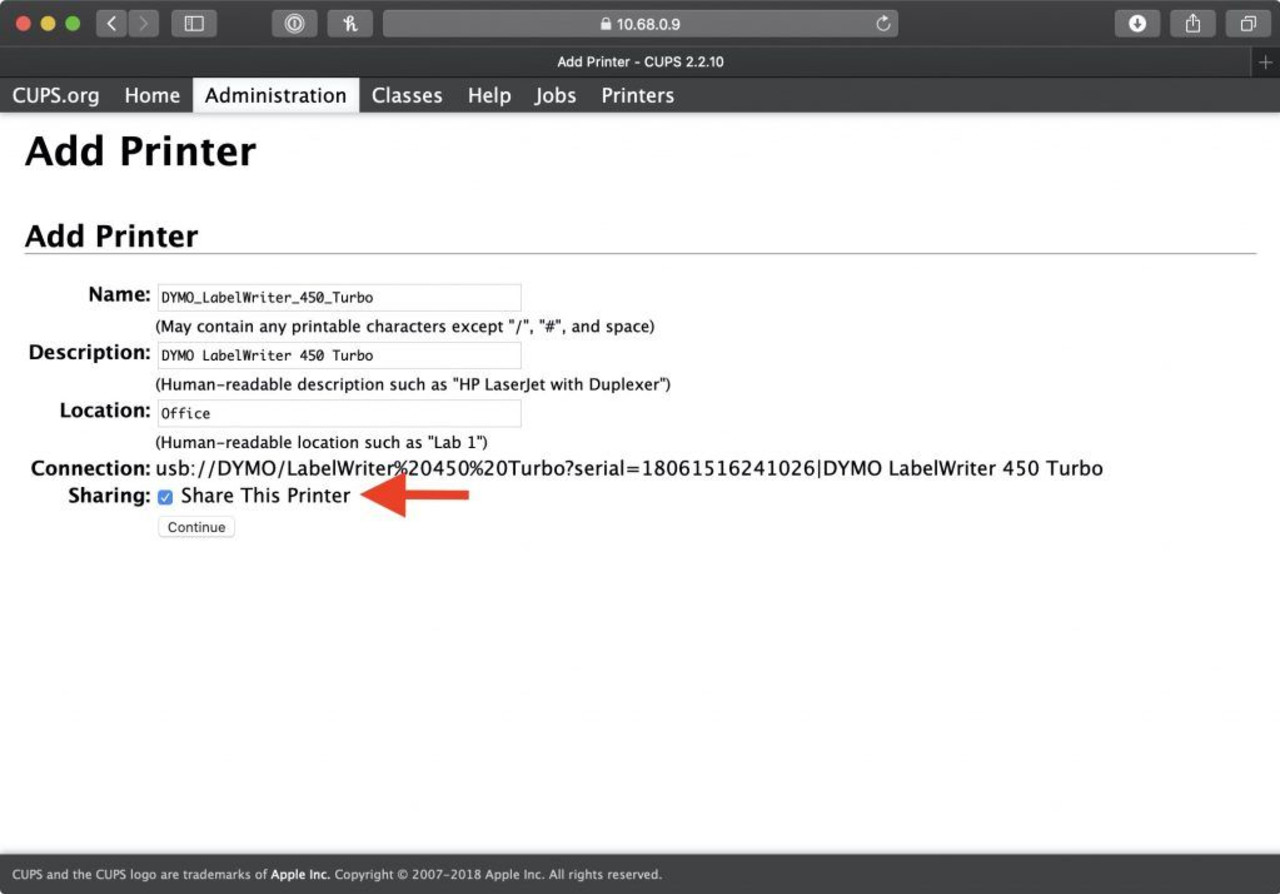The width and height of the screenshot is (1280, 894).
Task: Click the location hint mentioning Lab 1
Action: pyautogui.click(x=321, y=442)
